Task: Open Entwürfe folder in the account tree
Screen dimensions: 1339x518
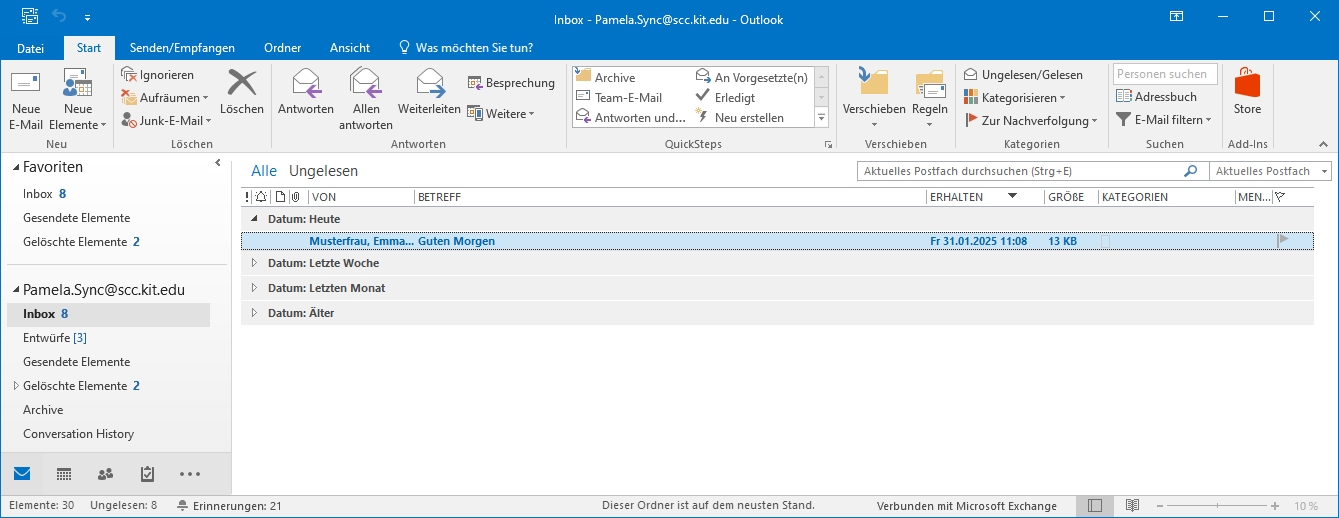Action: tap(109, 338)
